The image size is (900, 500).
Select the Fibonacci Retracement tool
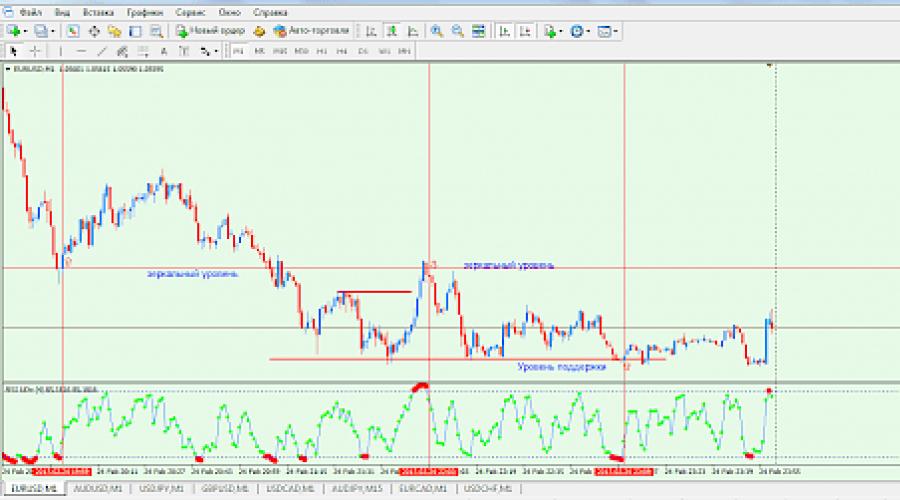pos(142,51)
